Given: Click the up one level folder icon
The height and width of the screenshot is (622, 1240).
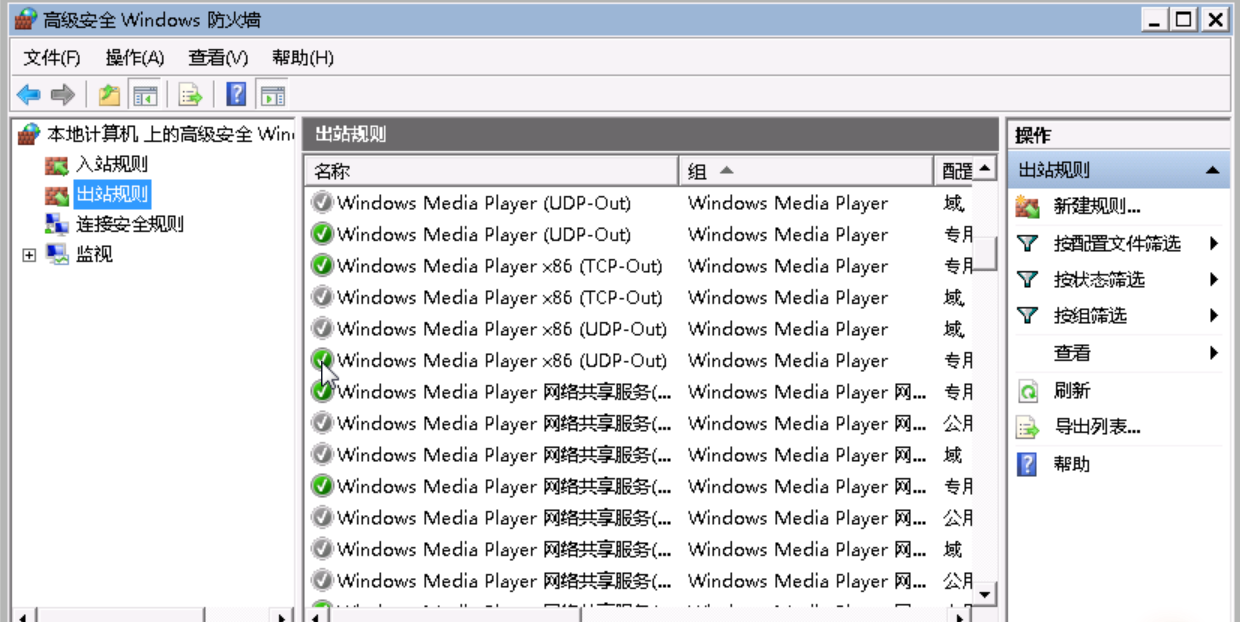Looking at the screenshot, I should tap(109, 95).
